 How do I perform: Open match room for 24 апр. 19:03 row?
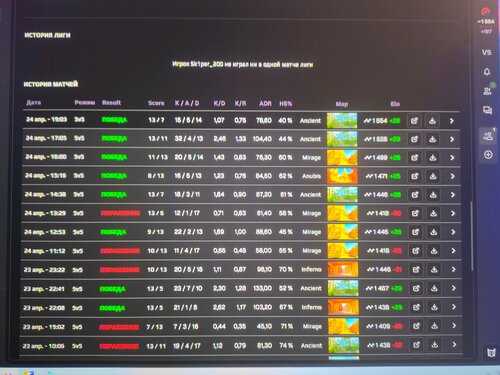point(414,121)
